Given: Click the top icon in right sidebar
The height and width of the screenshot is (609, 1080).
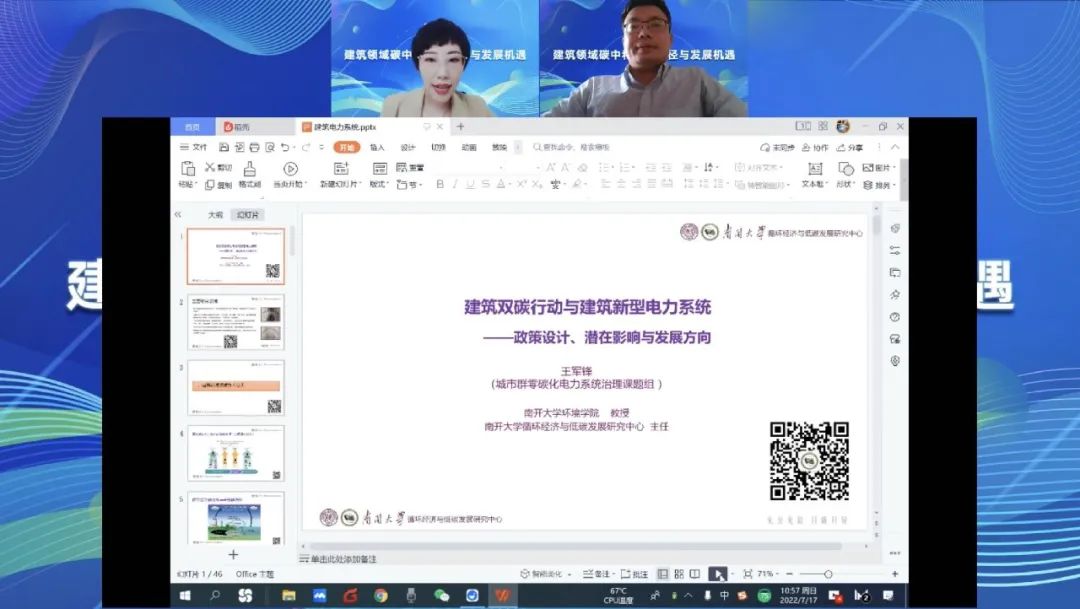Looking at the screenshot, I should point(895,229).
